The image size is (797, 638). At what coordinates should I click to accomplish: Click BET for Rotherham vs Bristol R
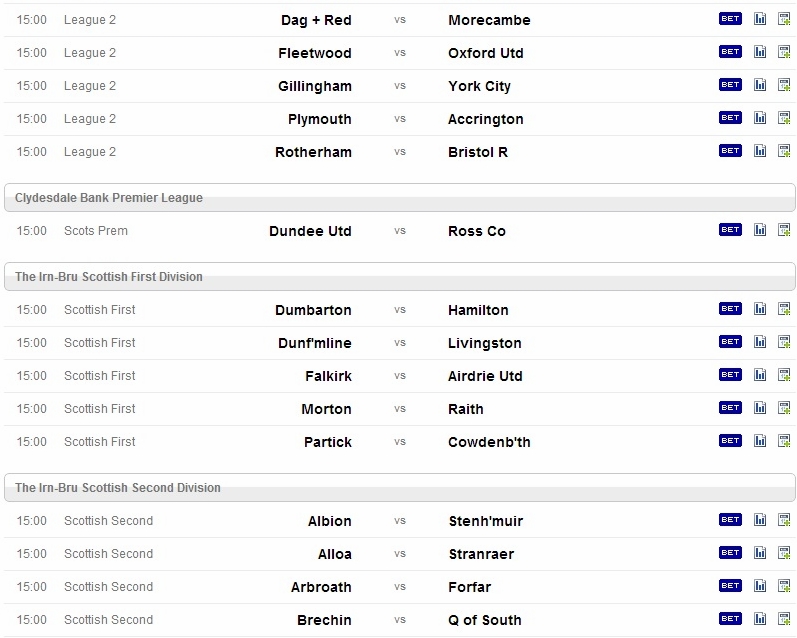[730, 151]
